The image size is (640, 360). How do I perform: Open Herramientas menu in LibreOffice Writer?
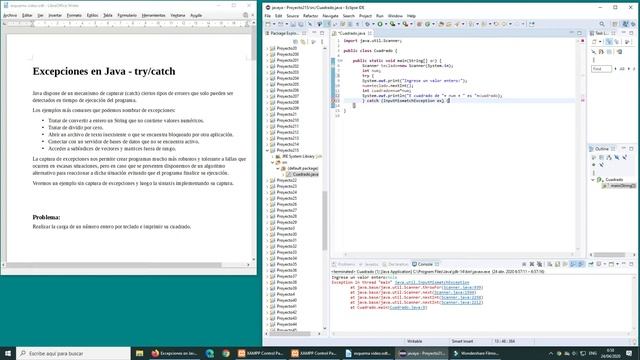click(153, 15)
